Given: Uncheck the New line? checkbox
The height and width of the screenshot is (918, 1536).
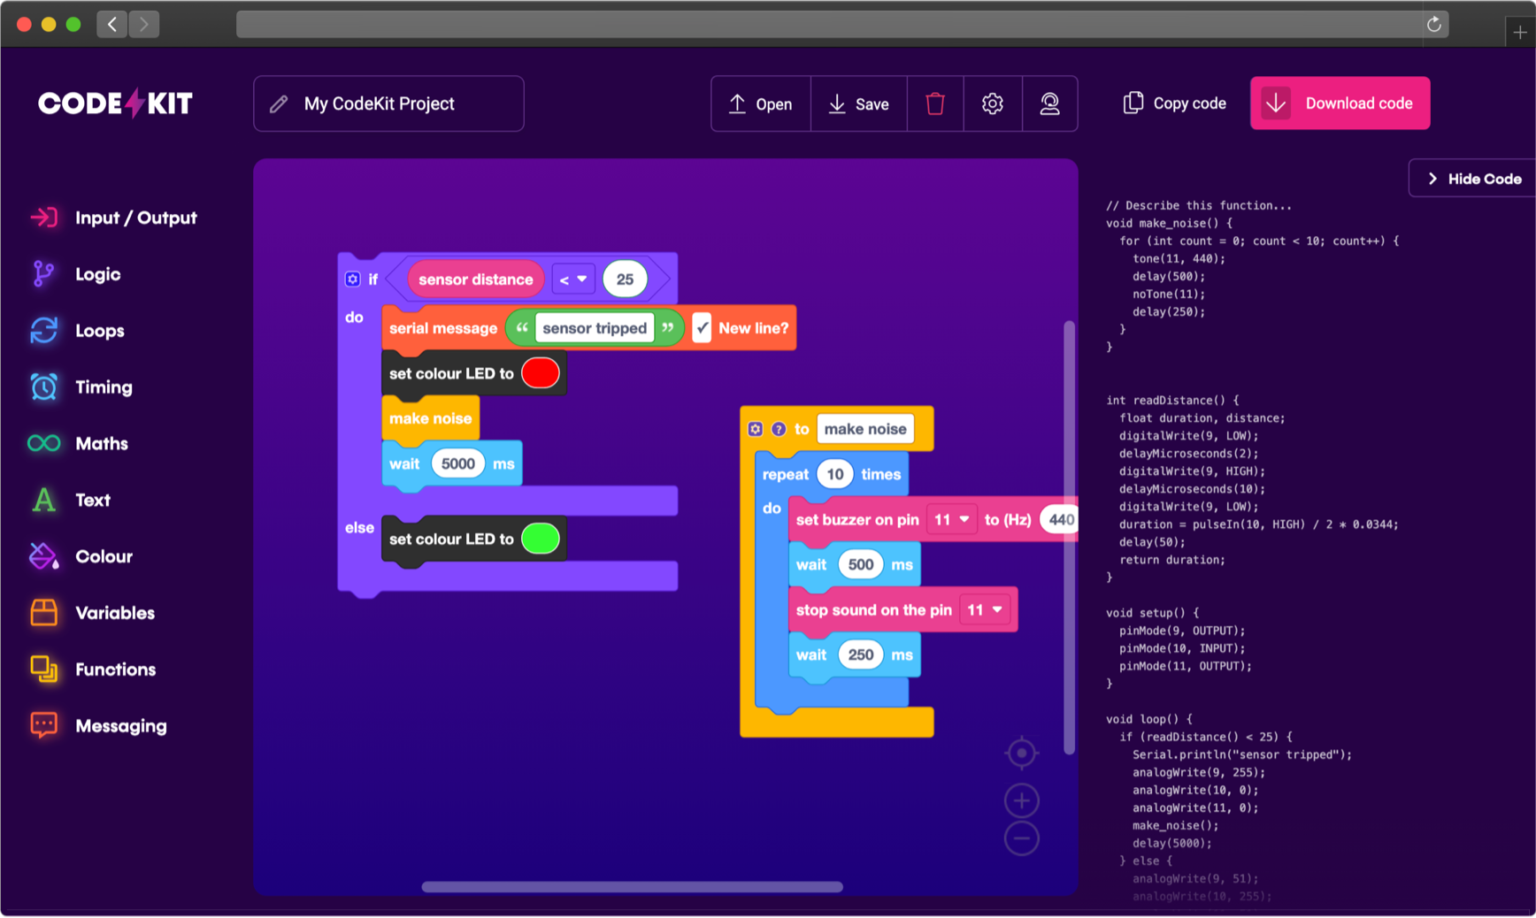Looking at the screenshot, I should pos(703,327).
